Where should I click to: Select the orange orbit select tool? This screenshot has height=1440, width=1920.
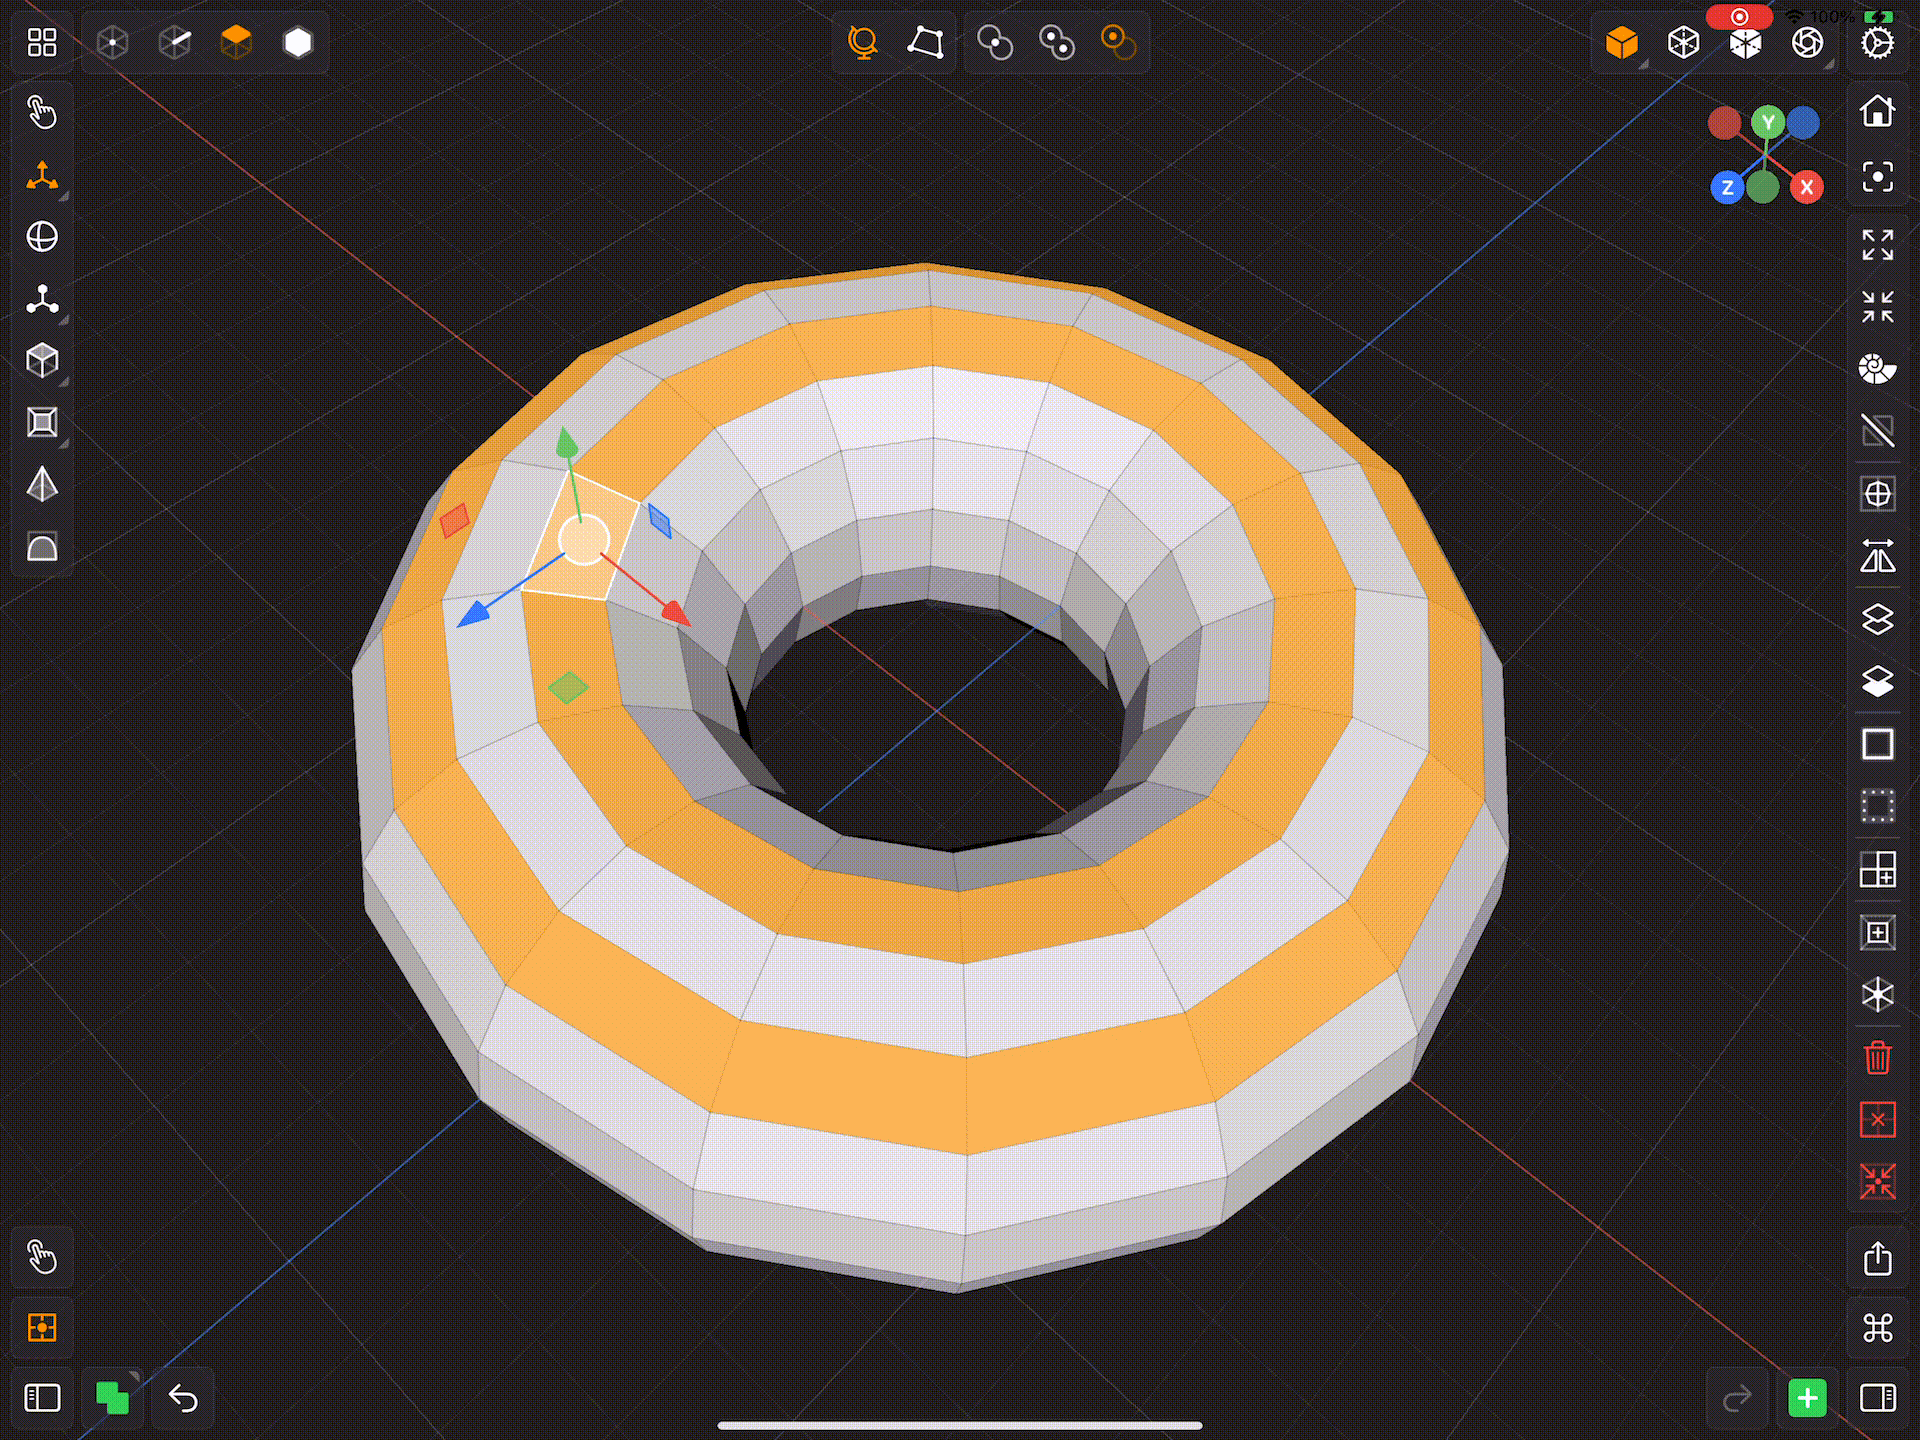pos(863,42)
